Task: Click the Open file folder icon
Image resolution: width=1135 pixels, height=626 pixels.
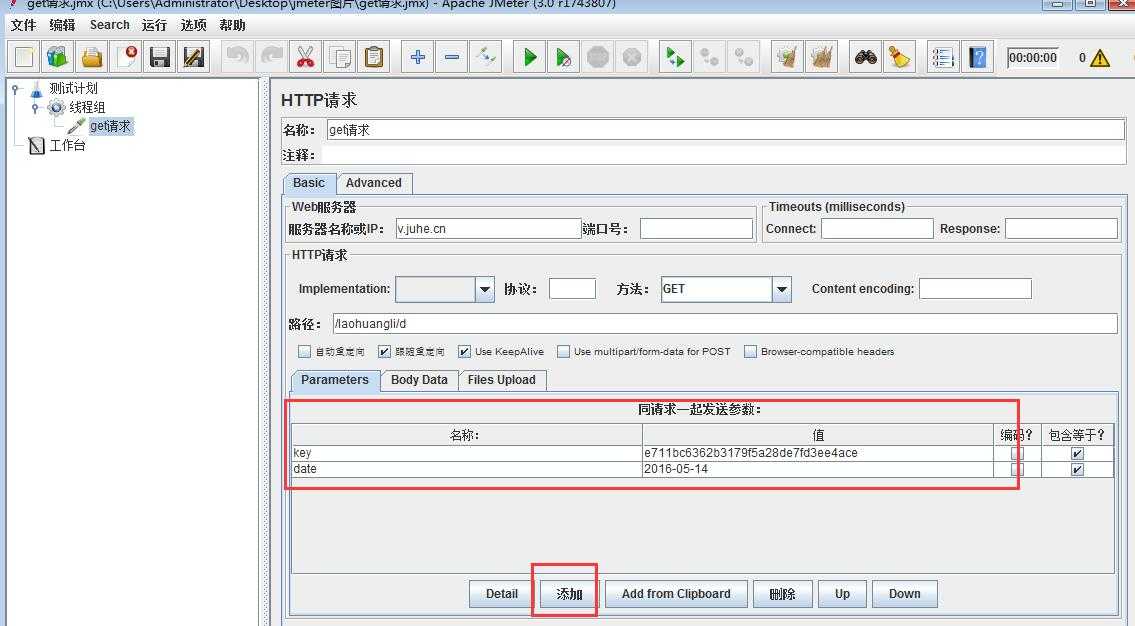Action: tap(92, 57)
